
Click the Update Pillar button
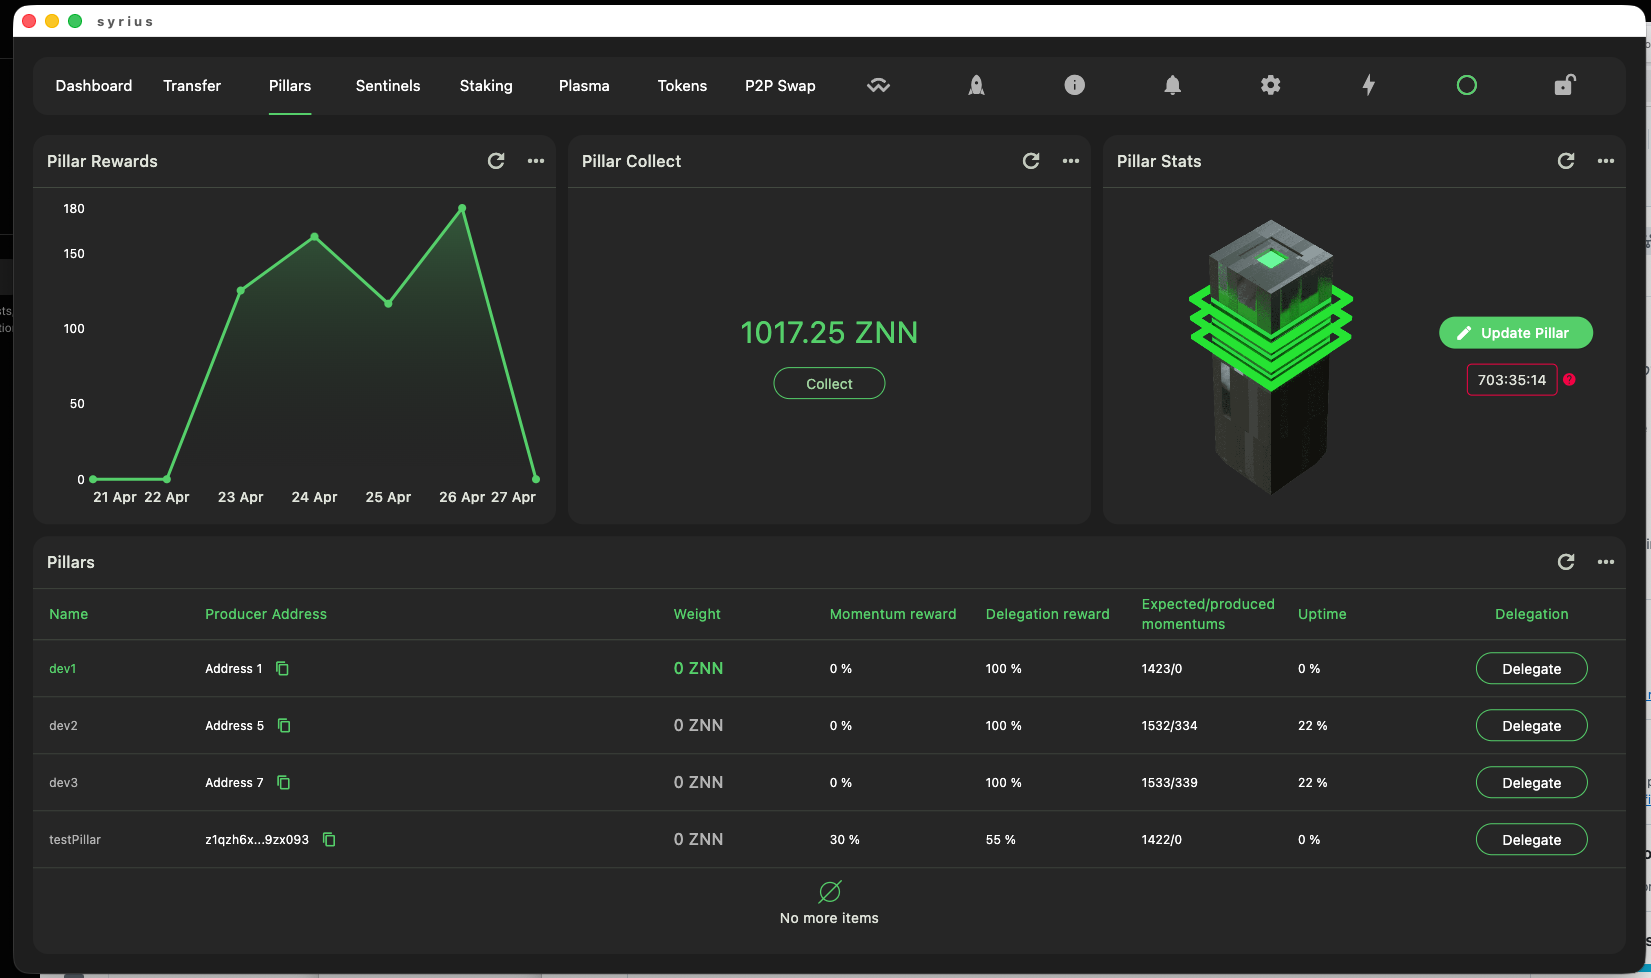pyautogui.click(x=1516, y=333)
